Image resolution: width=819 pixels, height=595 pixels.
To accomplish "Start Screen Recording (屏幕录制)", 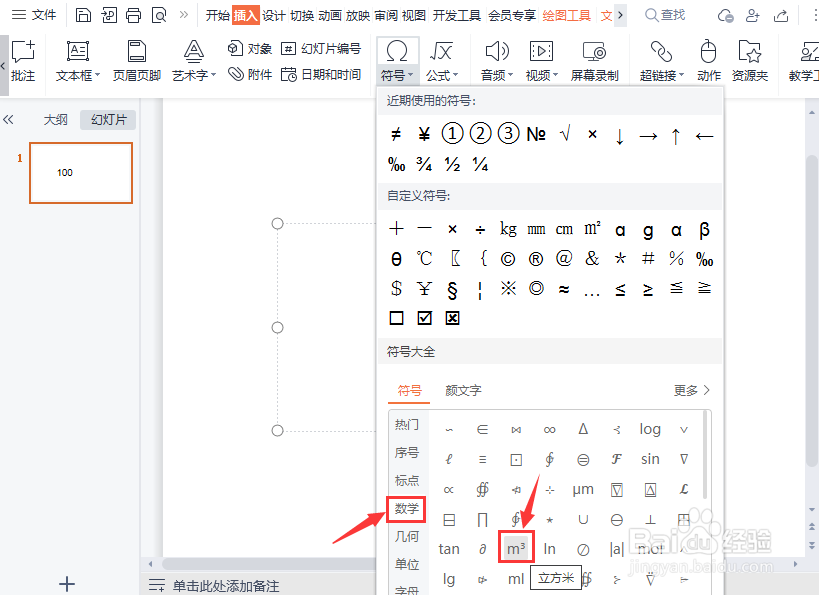I will pyautogui.click(x=594, y=60).
